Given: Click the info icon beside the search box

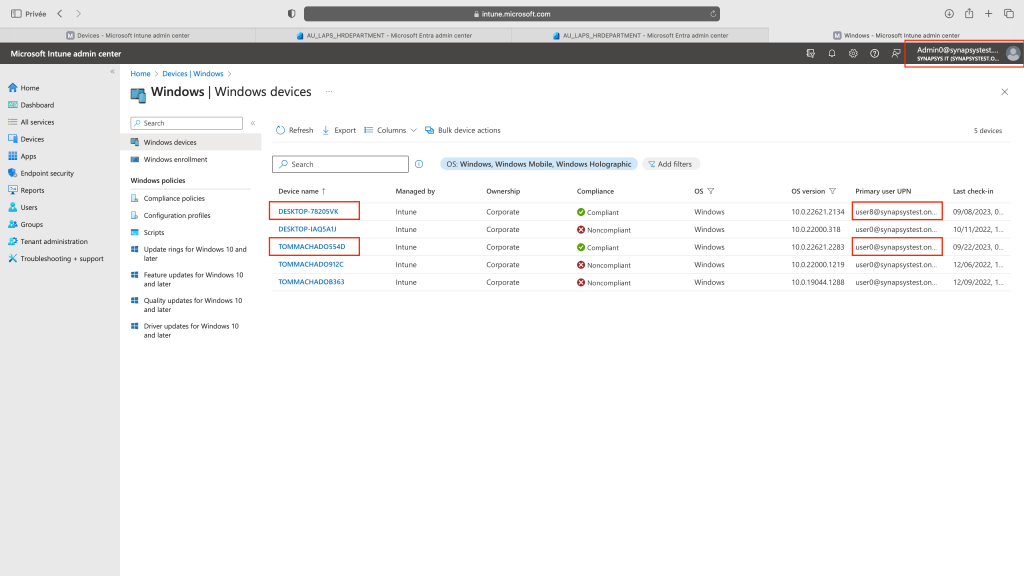Looking at the screenshot, I should [419, 164].
